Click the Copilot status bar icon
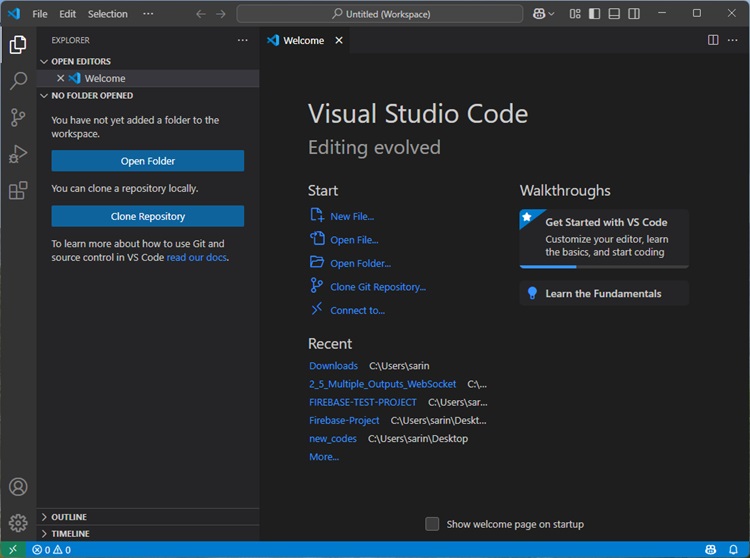750x558 pixels. point(711,550)
